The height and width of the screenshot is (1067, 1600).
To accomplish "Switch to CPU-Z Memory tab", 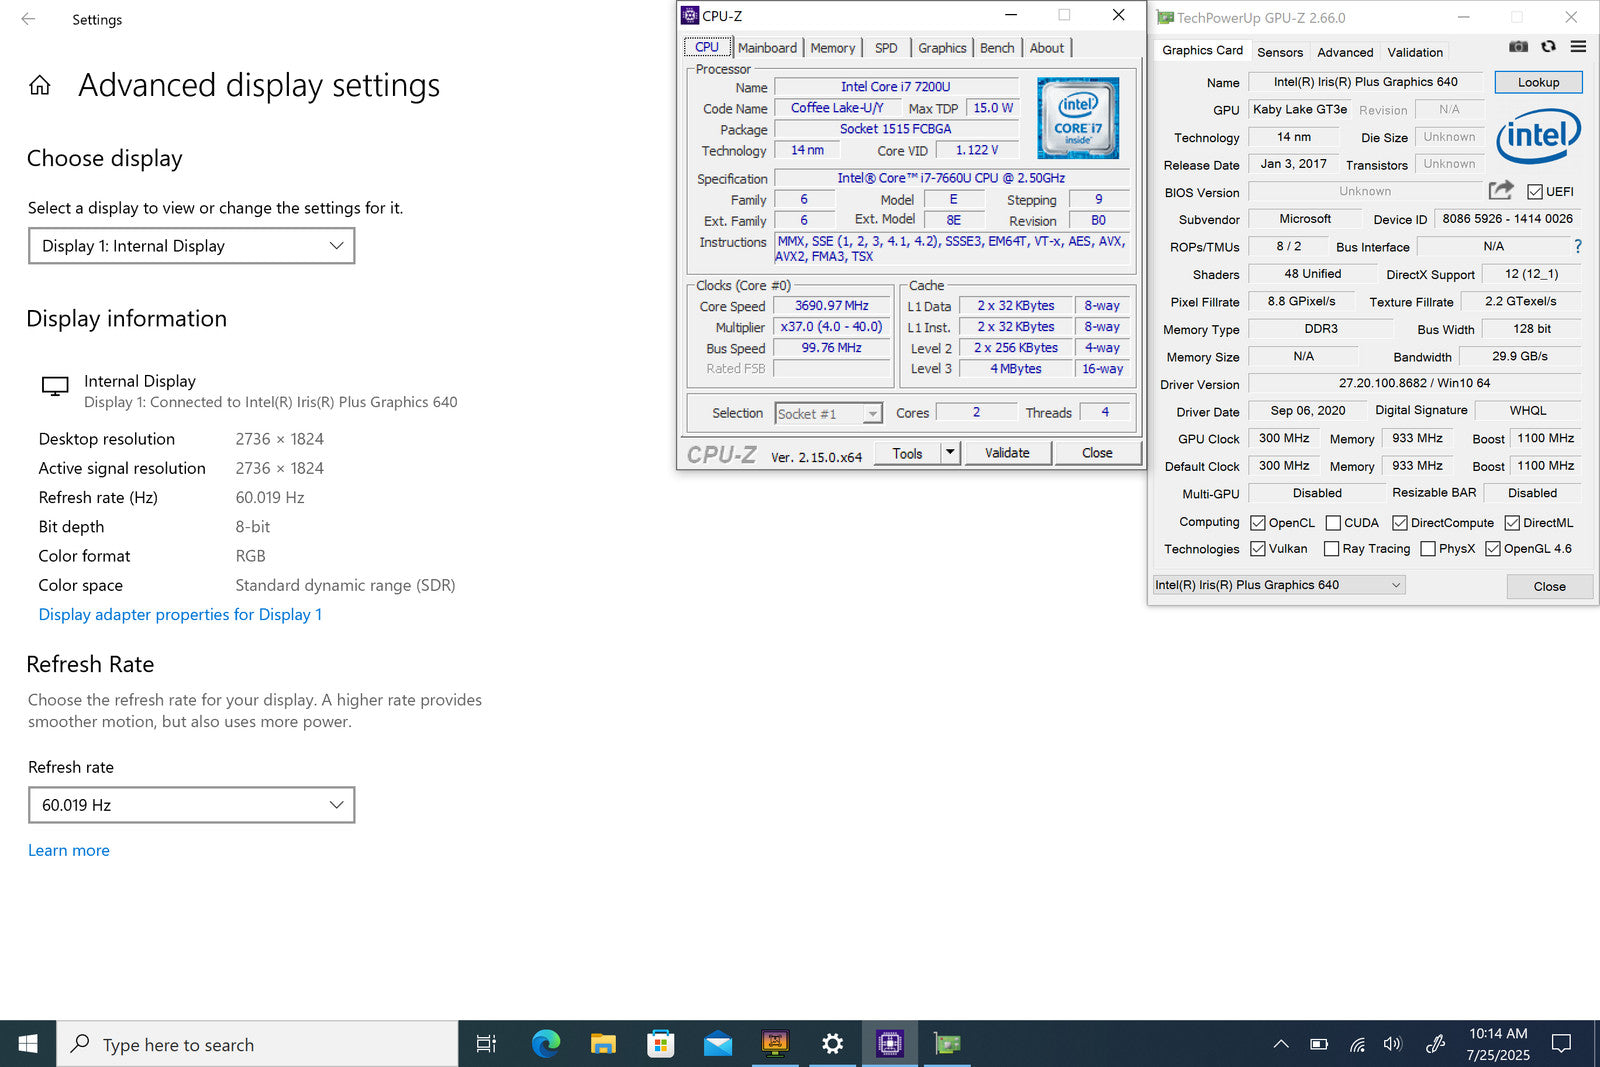I will (833, 48).
